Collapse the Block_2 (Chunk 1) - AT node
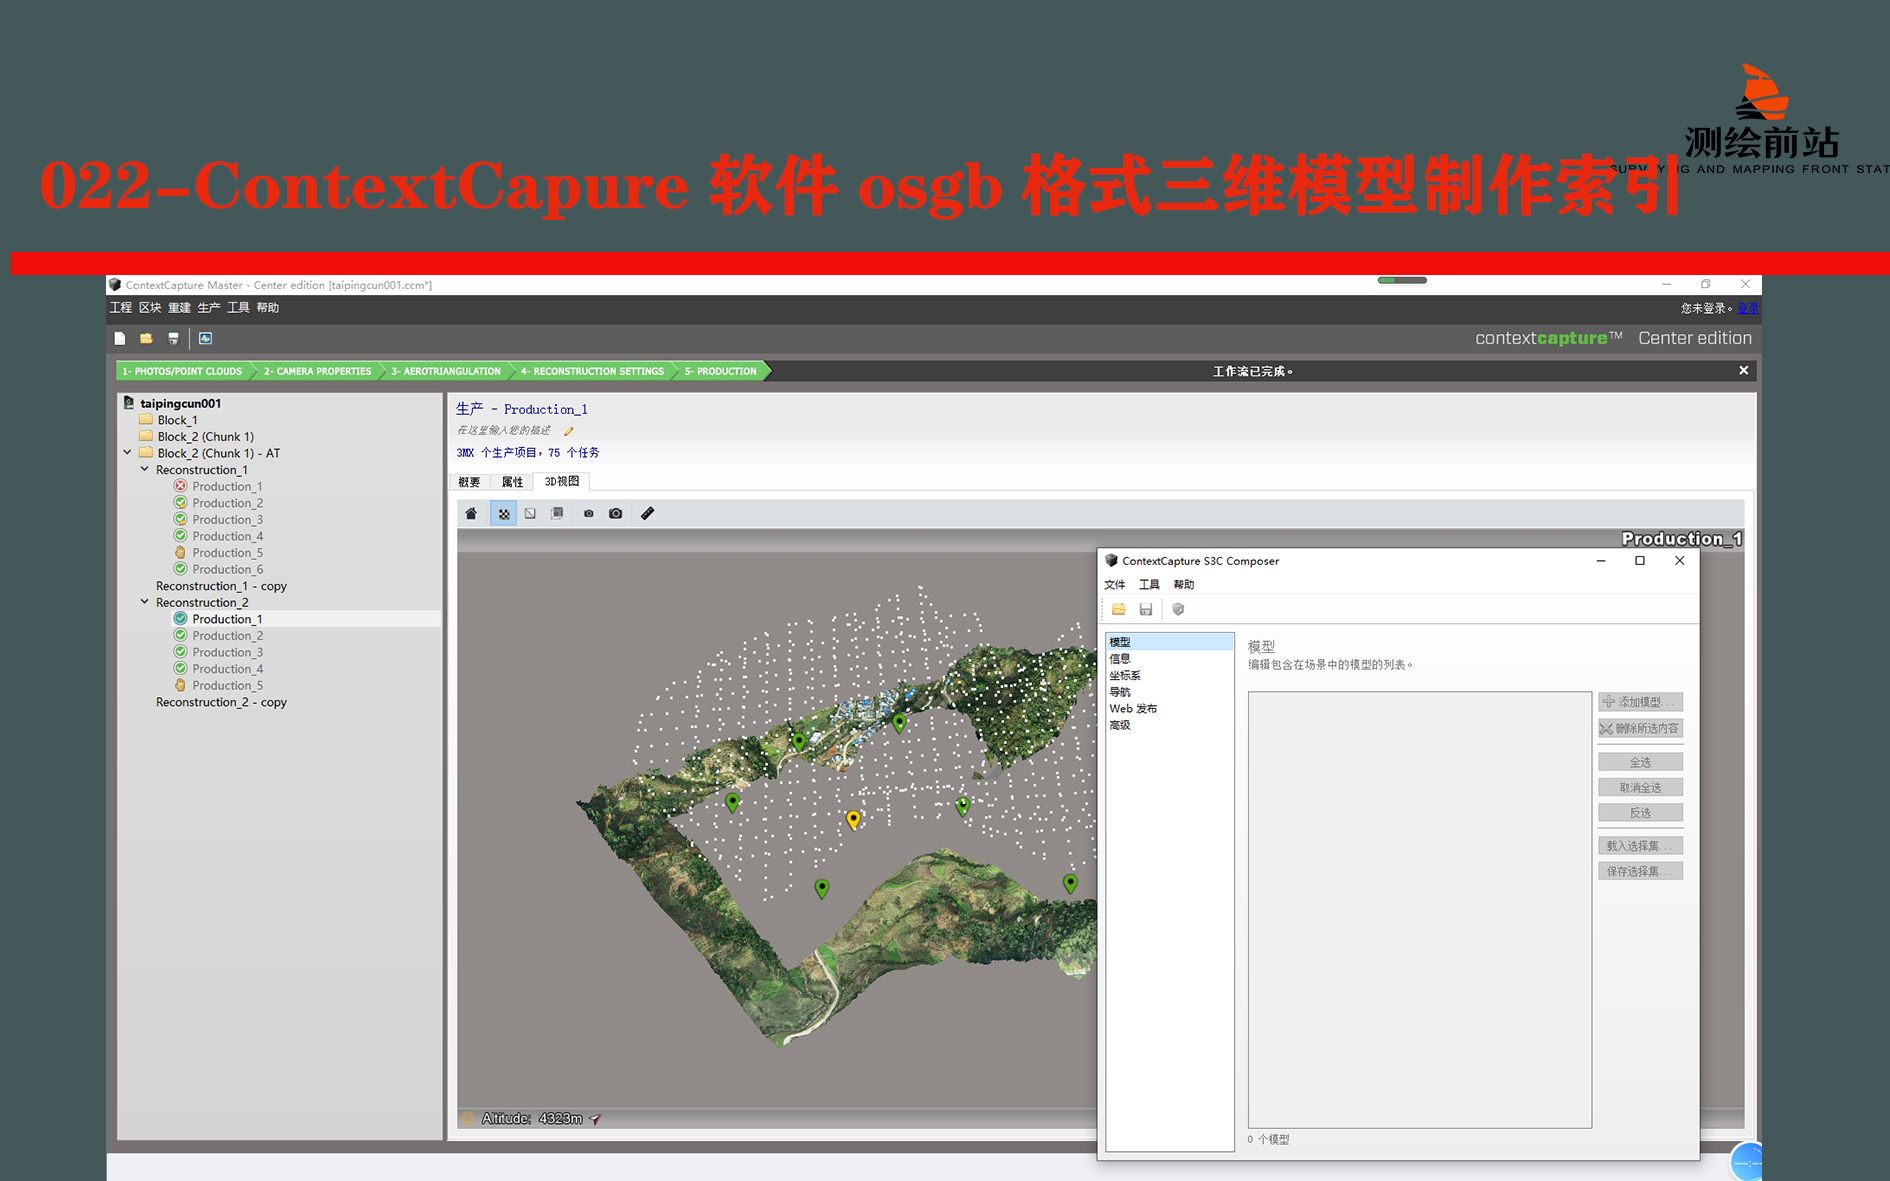The width and height of the screenshot is (1890, 1181). 127,453
